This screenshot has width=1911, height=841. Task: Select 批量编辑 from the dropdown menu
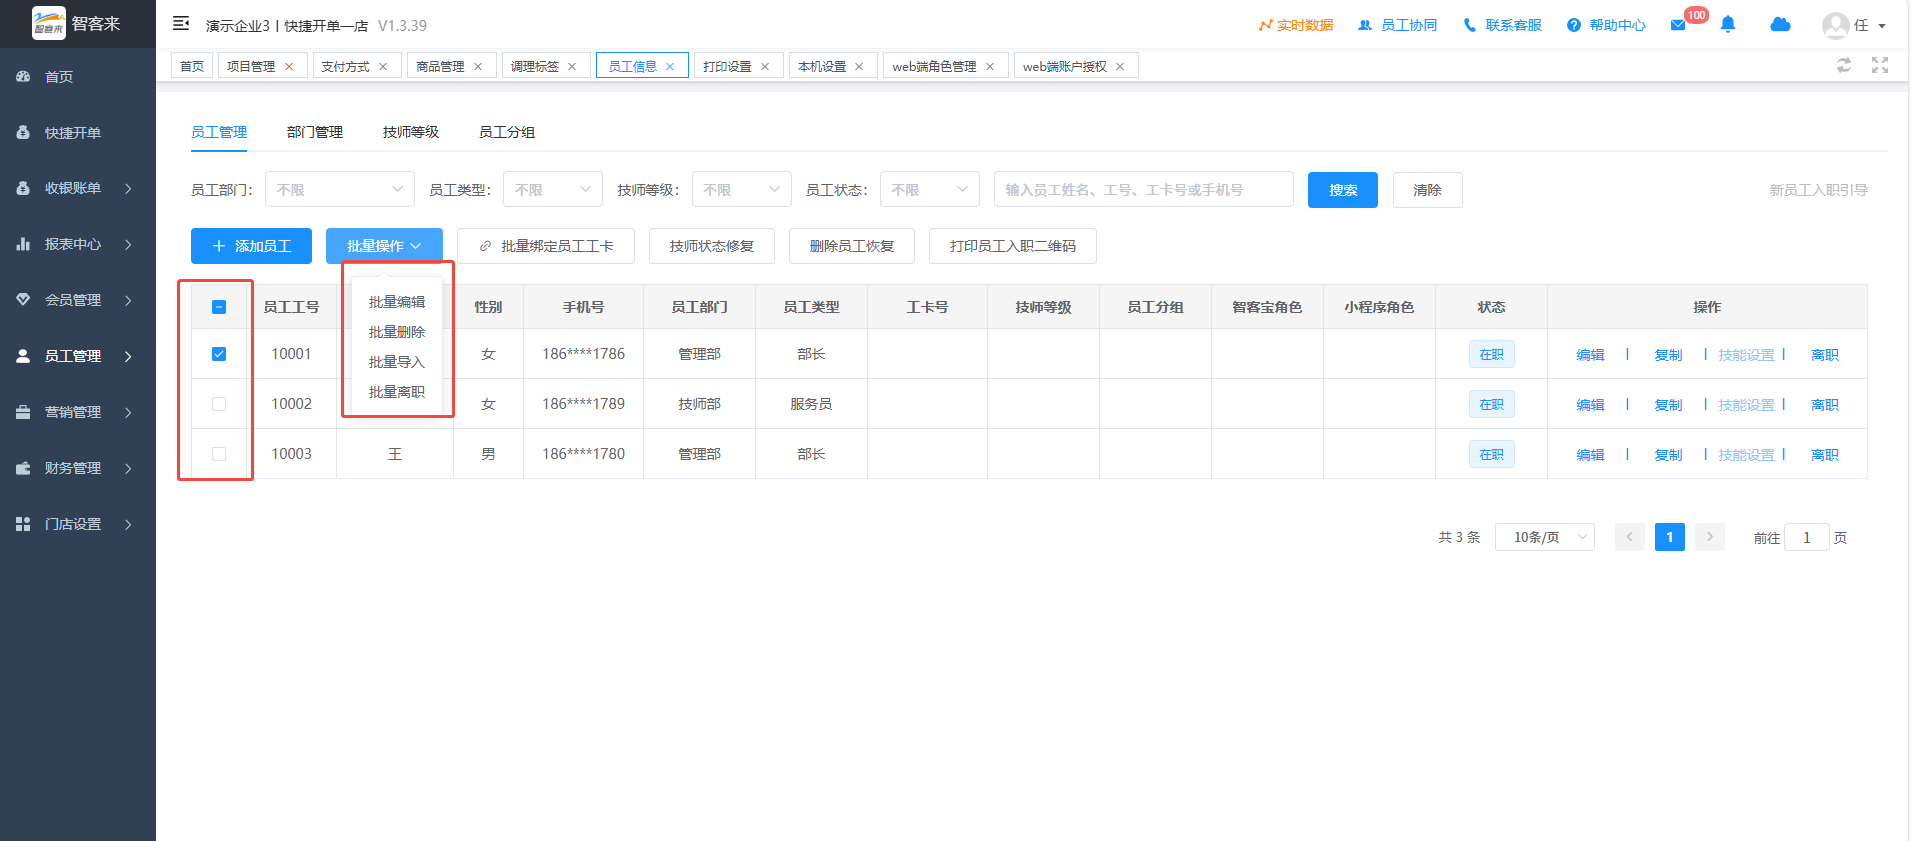point(397,302)
